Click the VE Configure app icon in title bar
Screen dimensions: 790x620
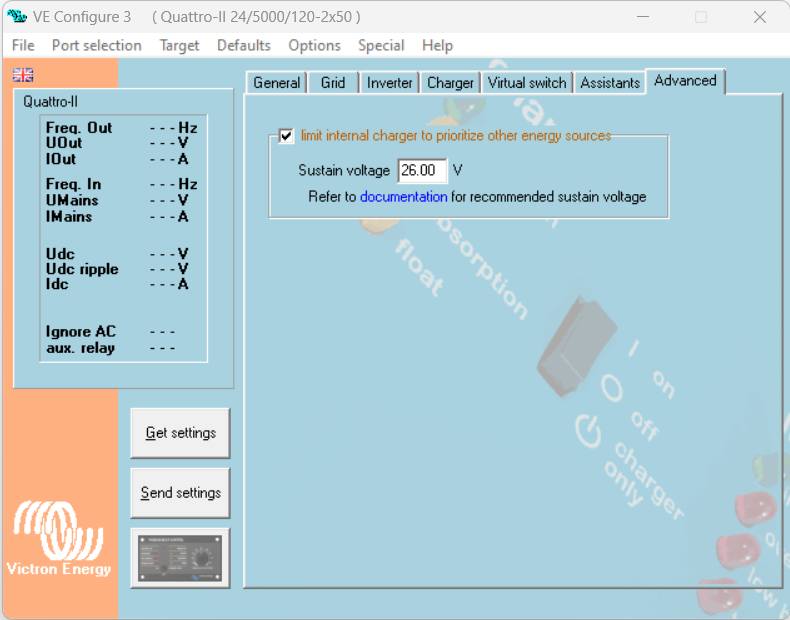(17, 17)
